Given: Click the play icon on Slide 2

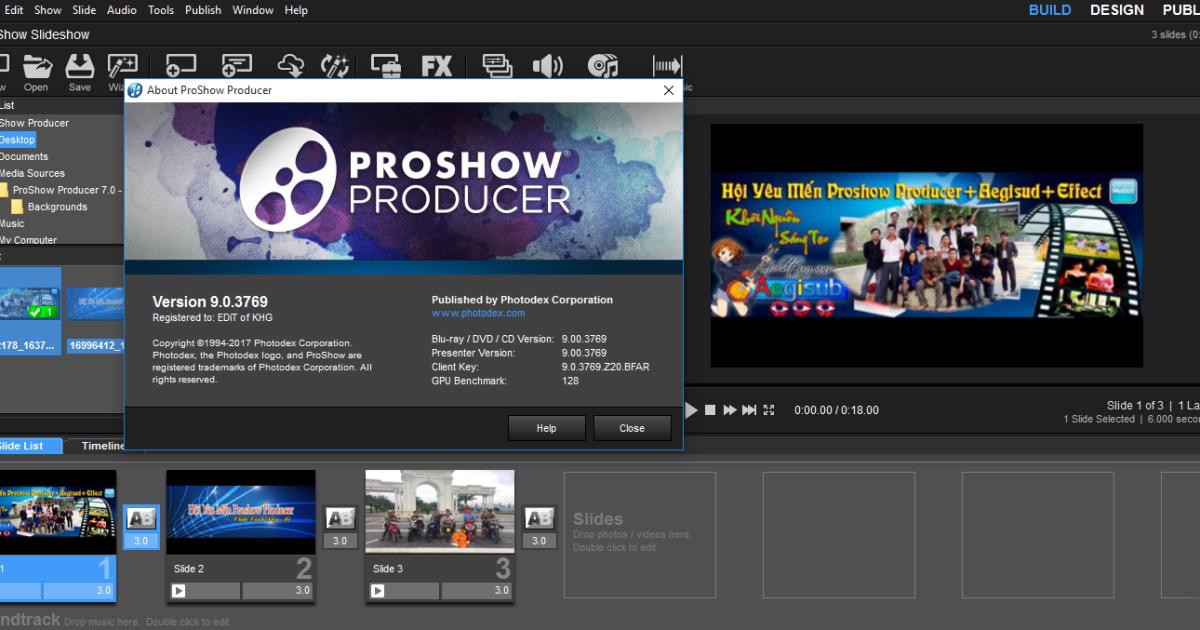Looking at the screenshot, I should click(179, 591).
